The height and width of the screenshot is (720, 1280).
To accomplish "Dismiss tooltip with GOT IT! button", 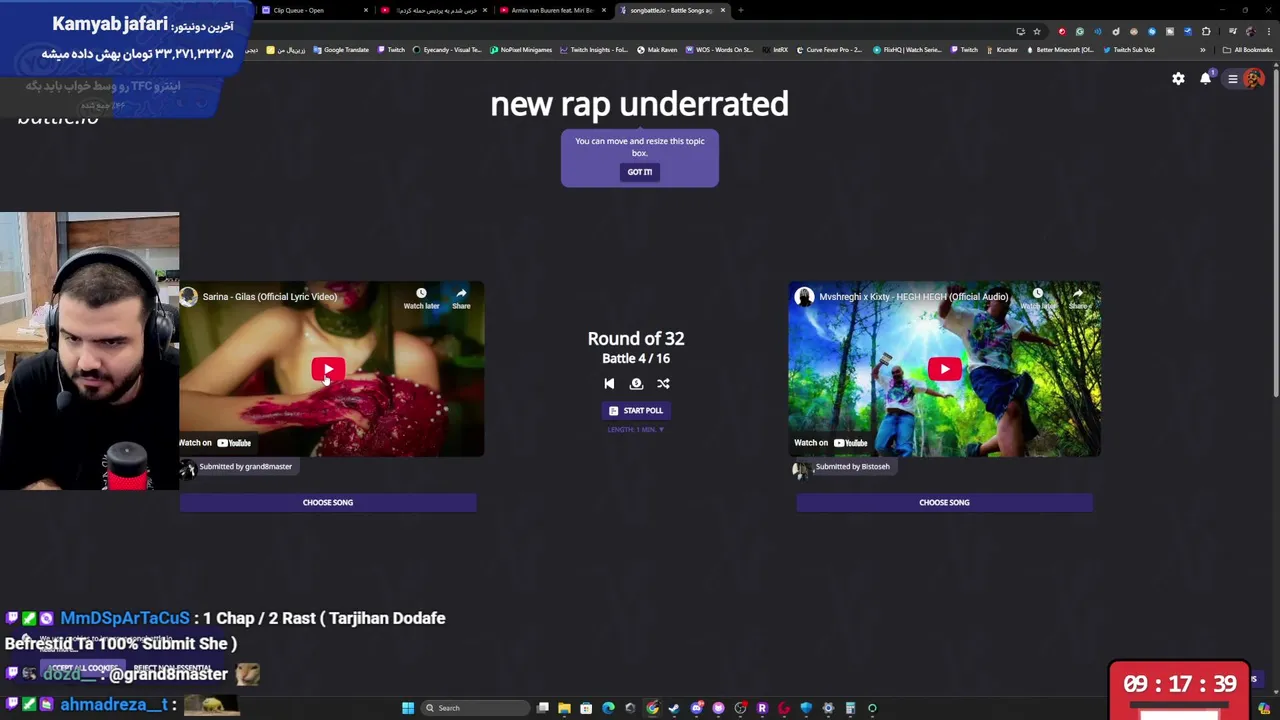I will 640,172.
